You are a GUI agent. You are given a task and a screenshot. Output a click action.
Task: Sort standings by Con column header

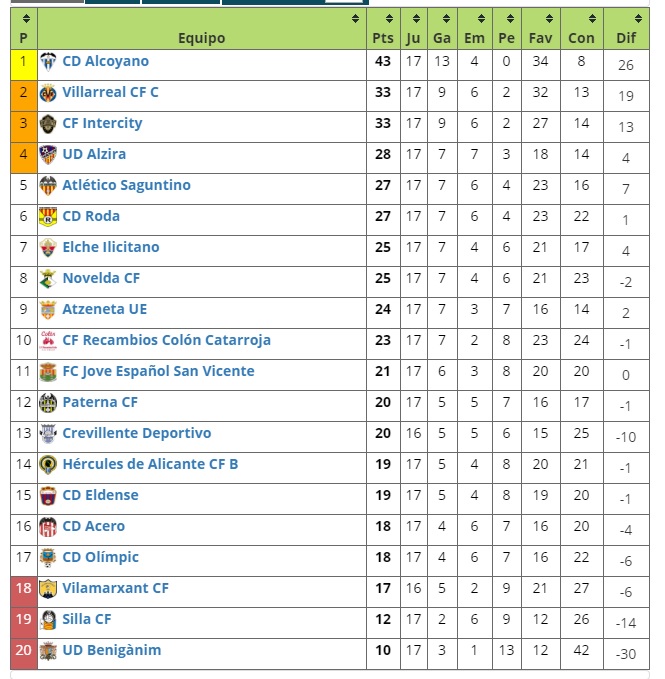point(581,29)
